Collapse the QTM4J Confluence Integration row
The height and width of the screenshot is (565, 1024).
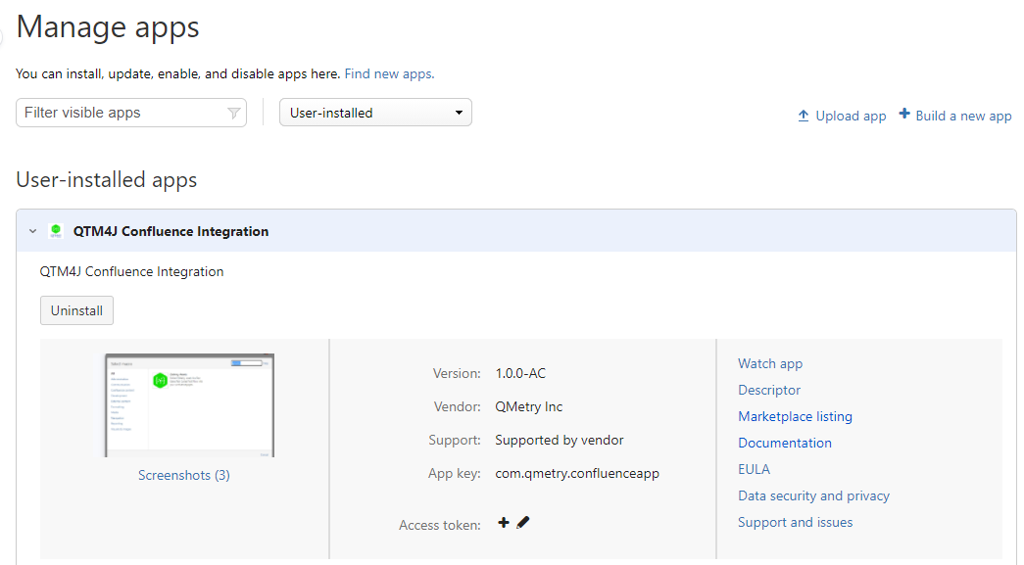pyautogui.click(x=33, y=231)
